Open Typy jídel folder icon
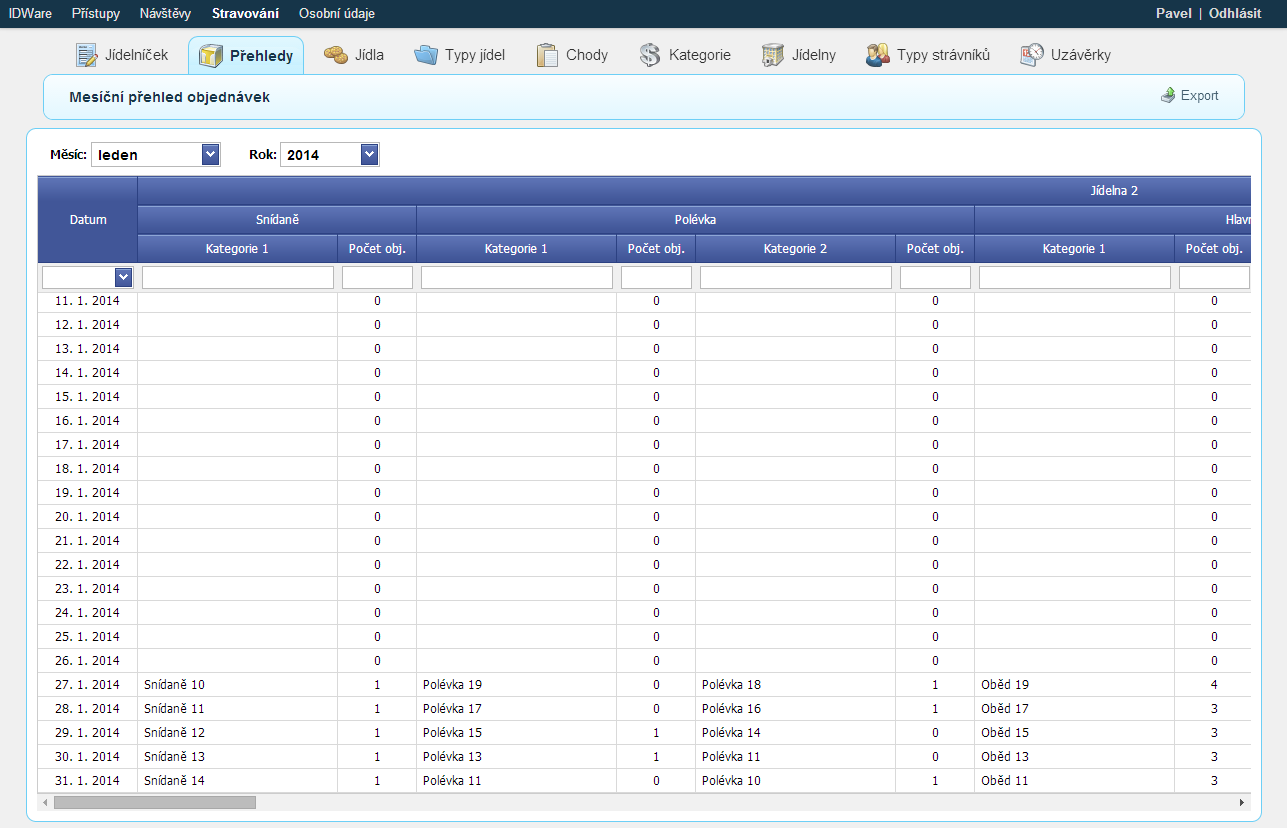1287x828 pixels. coord(426,55)
